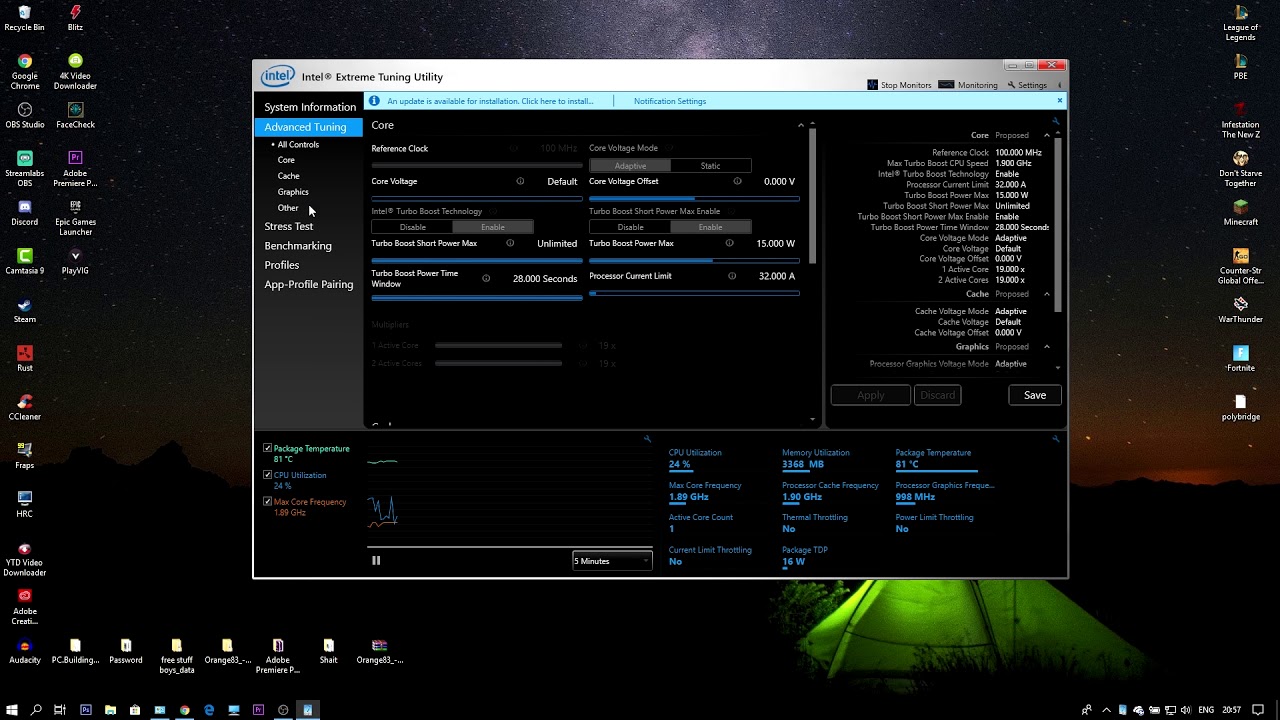Enable Intel Turbo Boost Technology
The image size is (1280, 720).
pyautogui.click(x=493, y=227)
